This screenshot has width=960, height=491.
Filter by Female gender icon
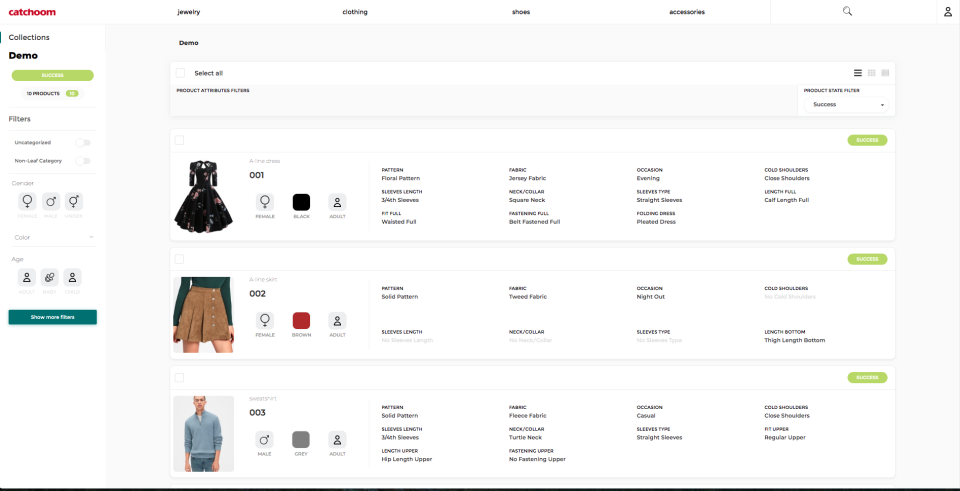27,201
